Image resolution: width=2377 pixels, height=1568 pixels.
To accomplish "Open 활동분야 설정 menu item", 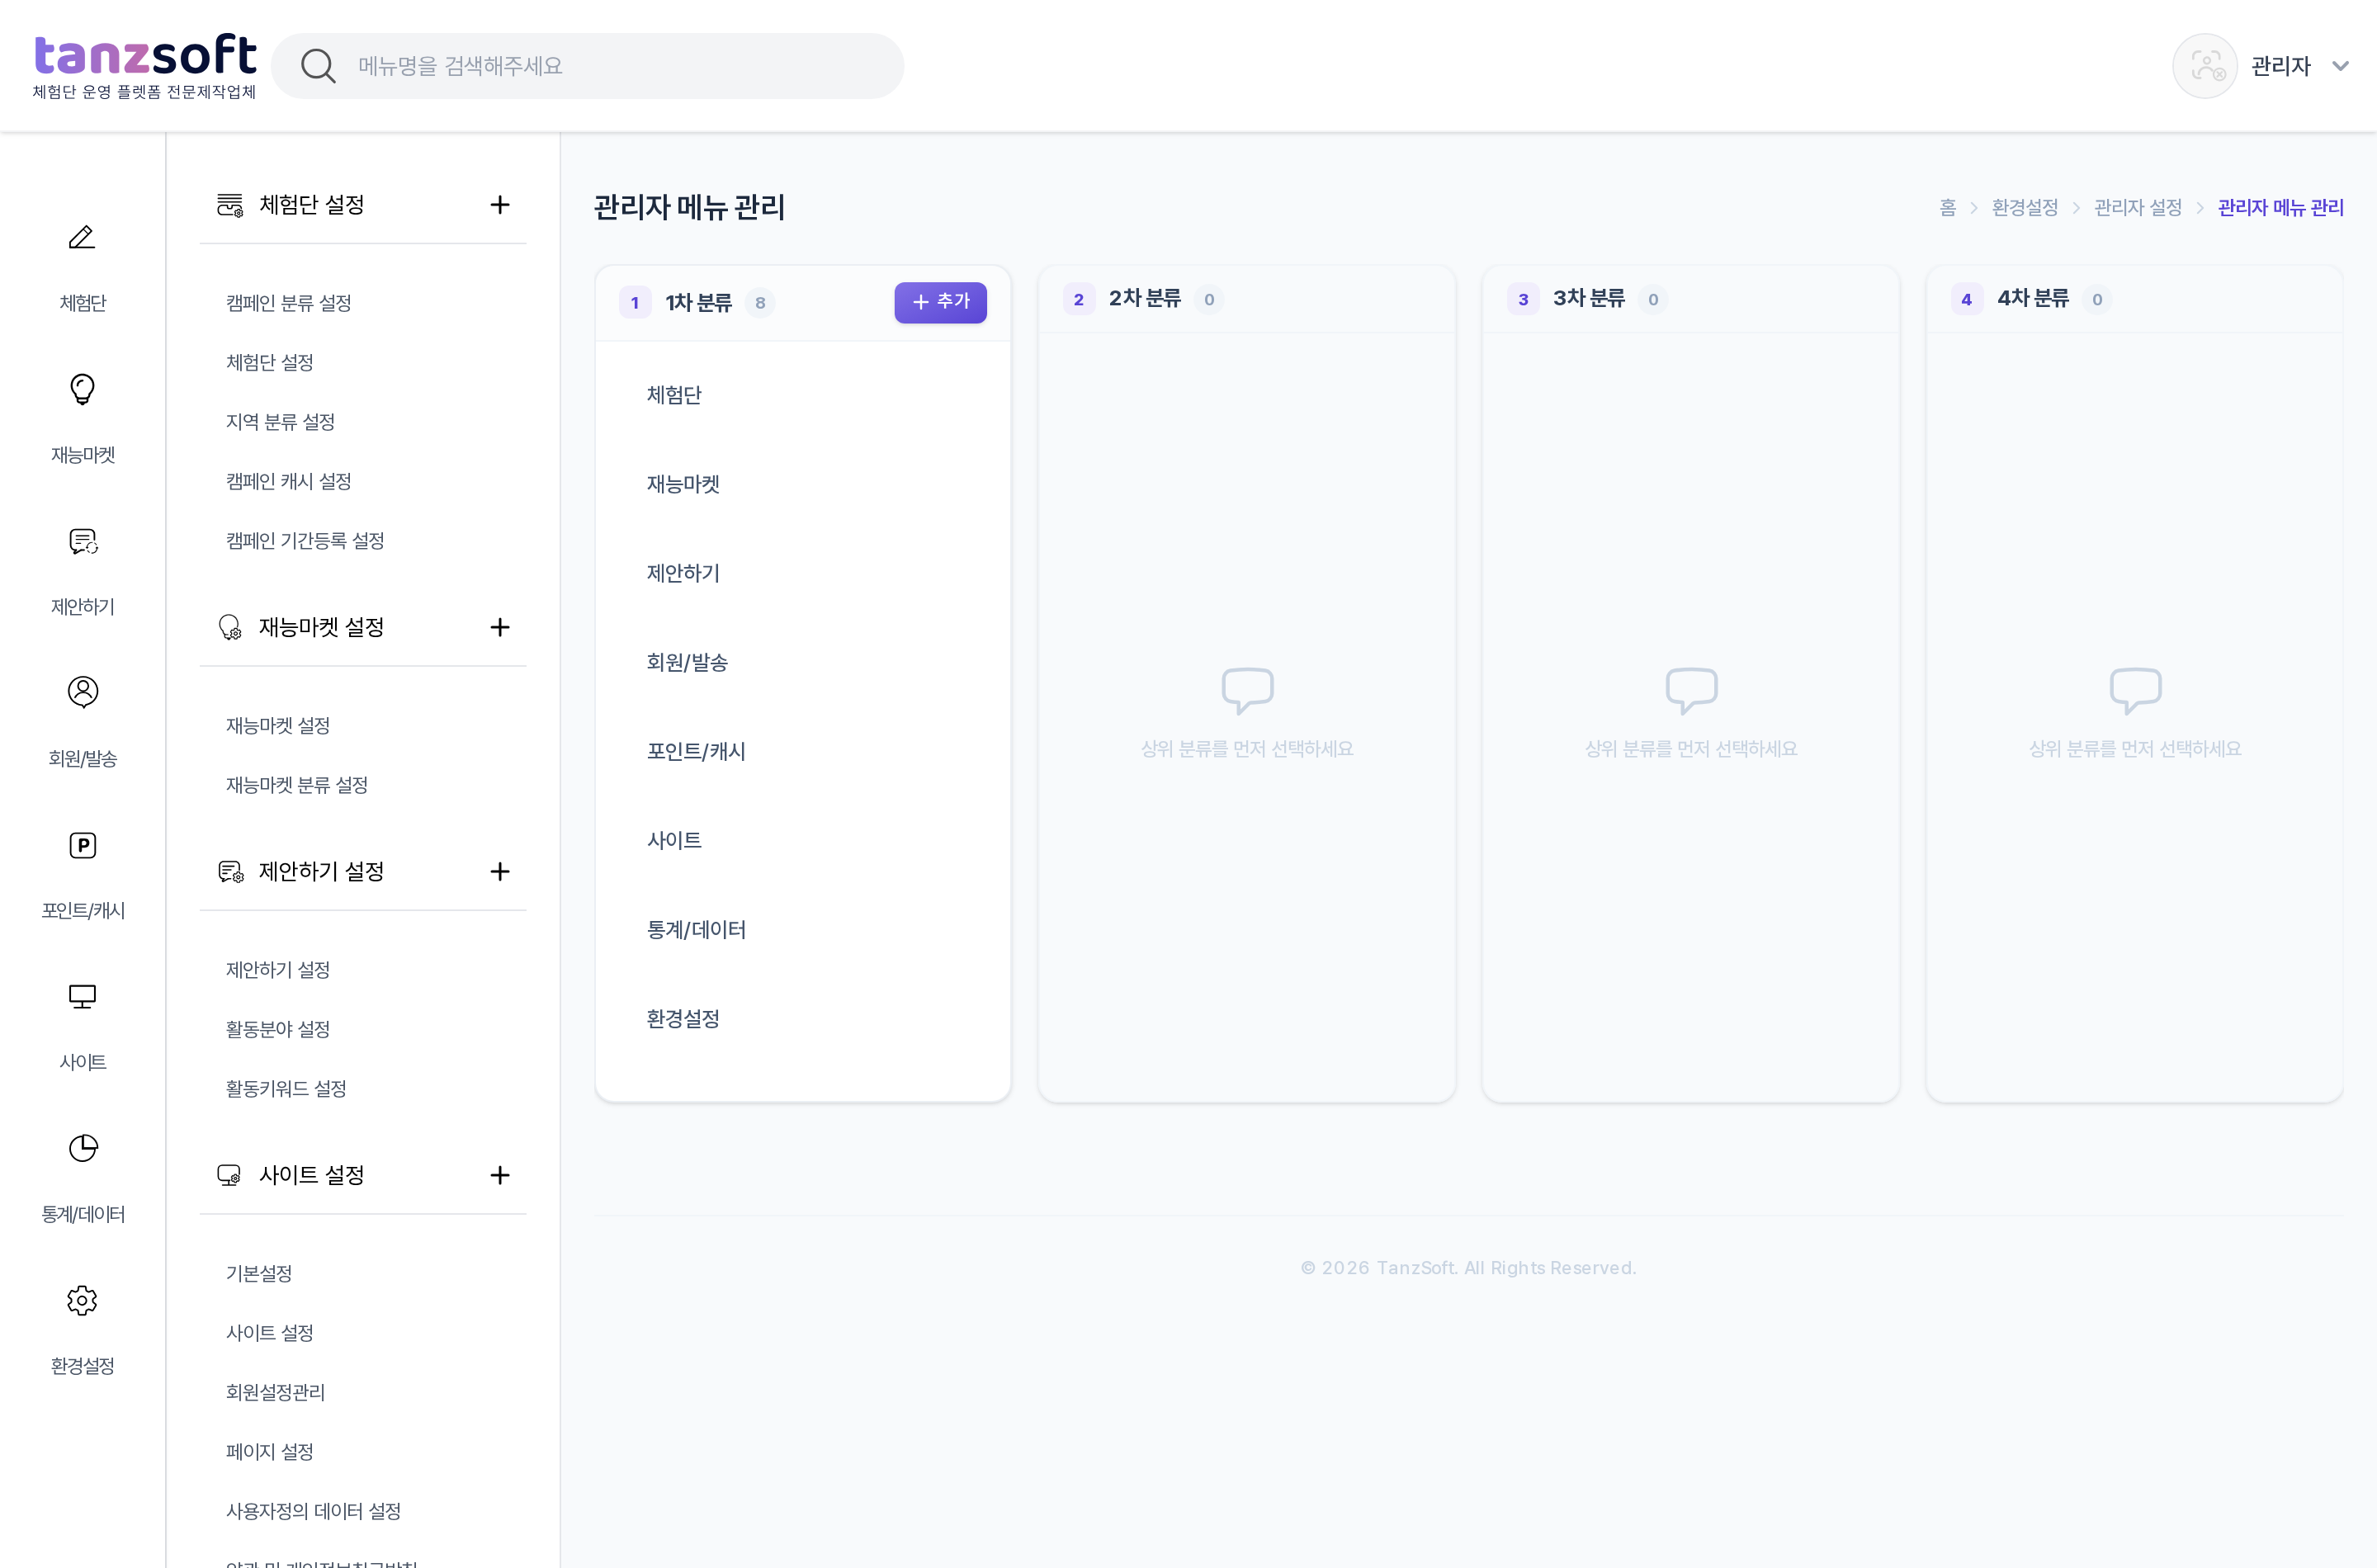I will point(278,1029).
